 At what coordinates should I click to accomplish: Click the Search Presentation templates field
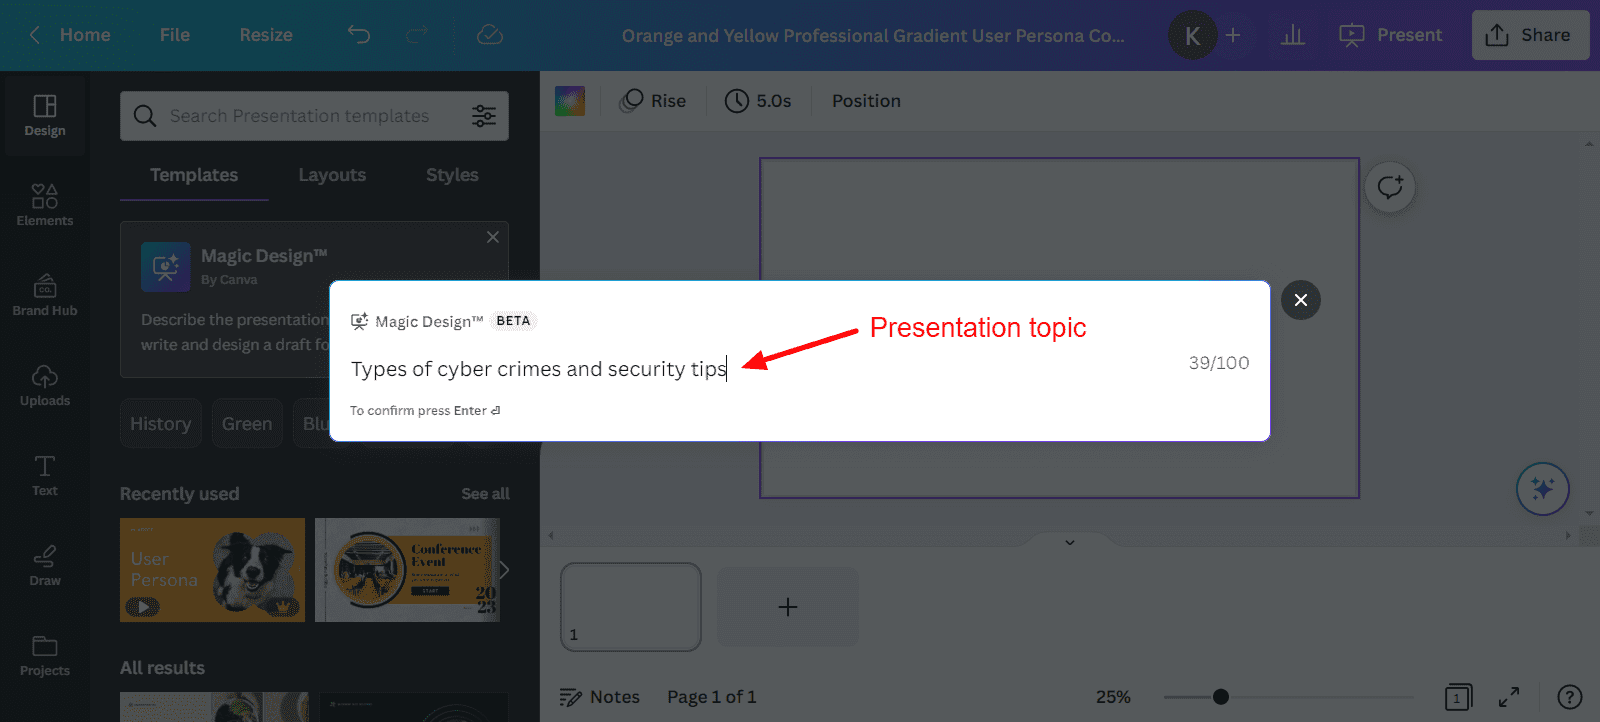pyautogui.click(x=314, y=116)
